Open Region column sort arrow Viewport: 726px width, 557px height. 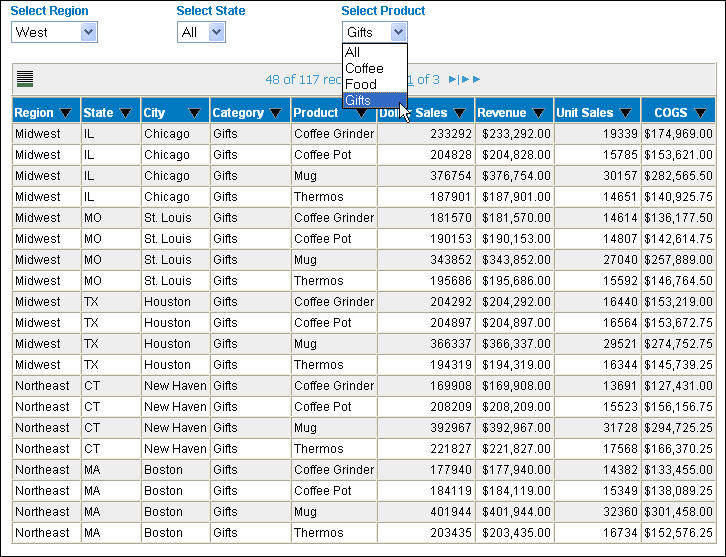coord(66,113)
